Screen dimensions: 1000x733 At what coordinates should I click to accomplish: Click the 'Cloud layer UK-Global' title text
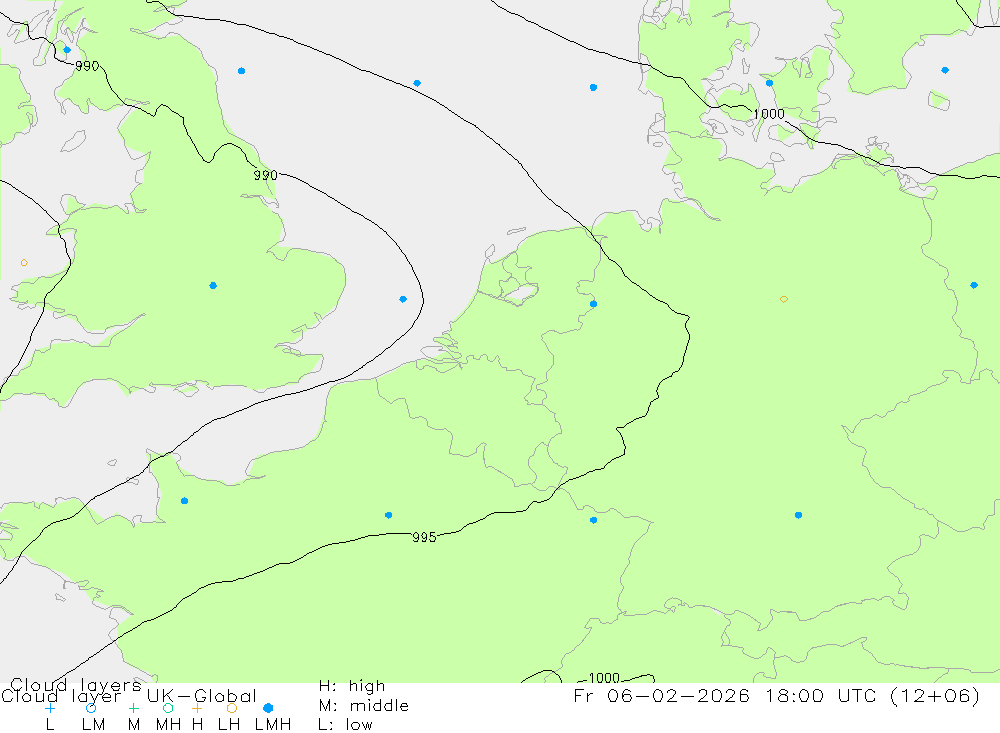pyautogui.click(x=129, y=696)
